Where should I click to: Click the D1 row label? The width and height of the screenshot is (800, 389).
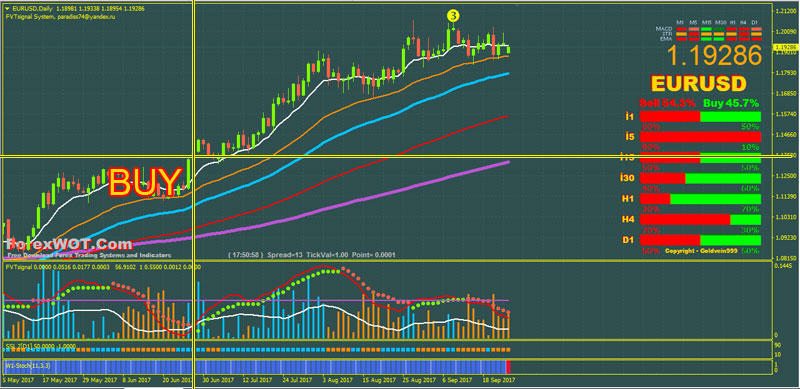[x=628, y=240]
